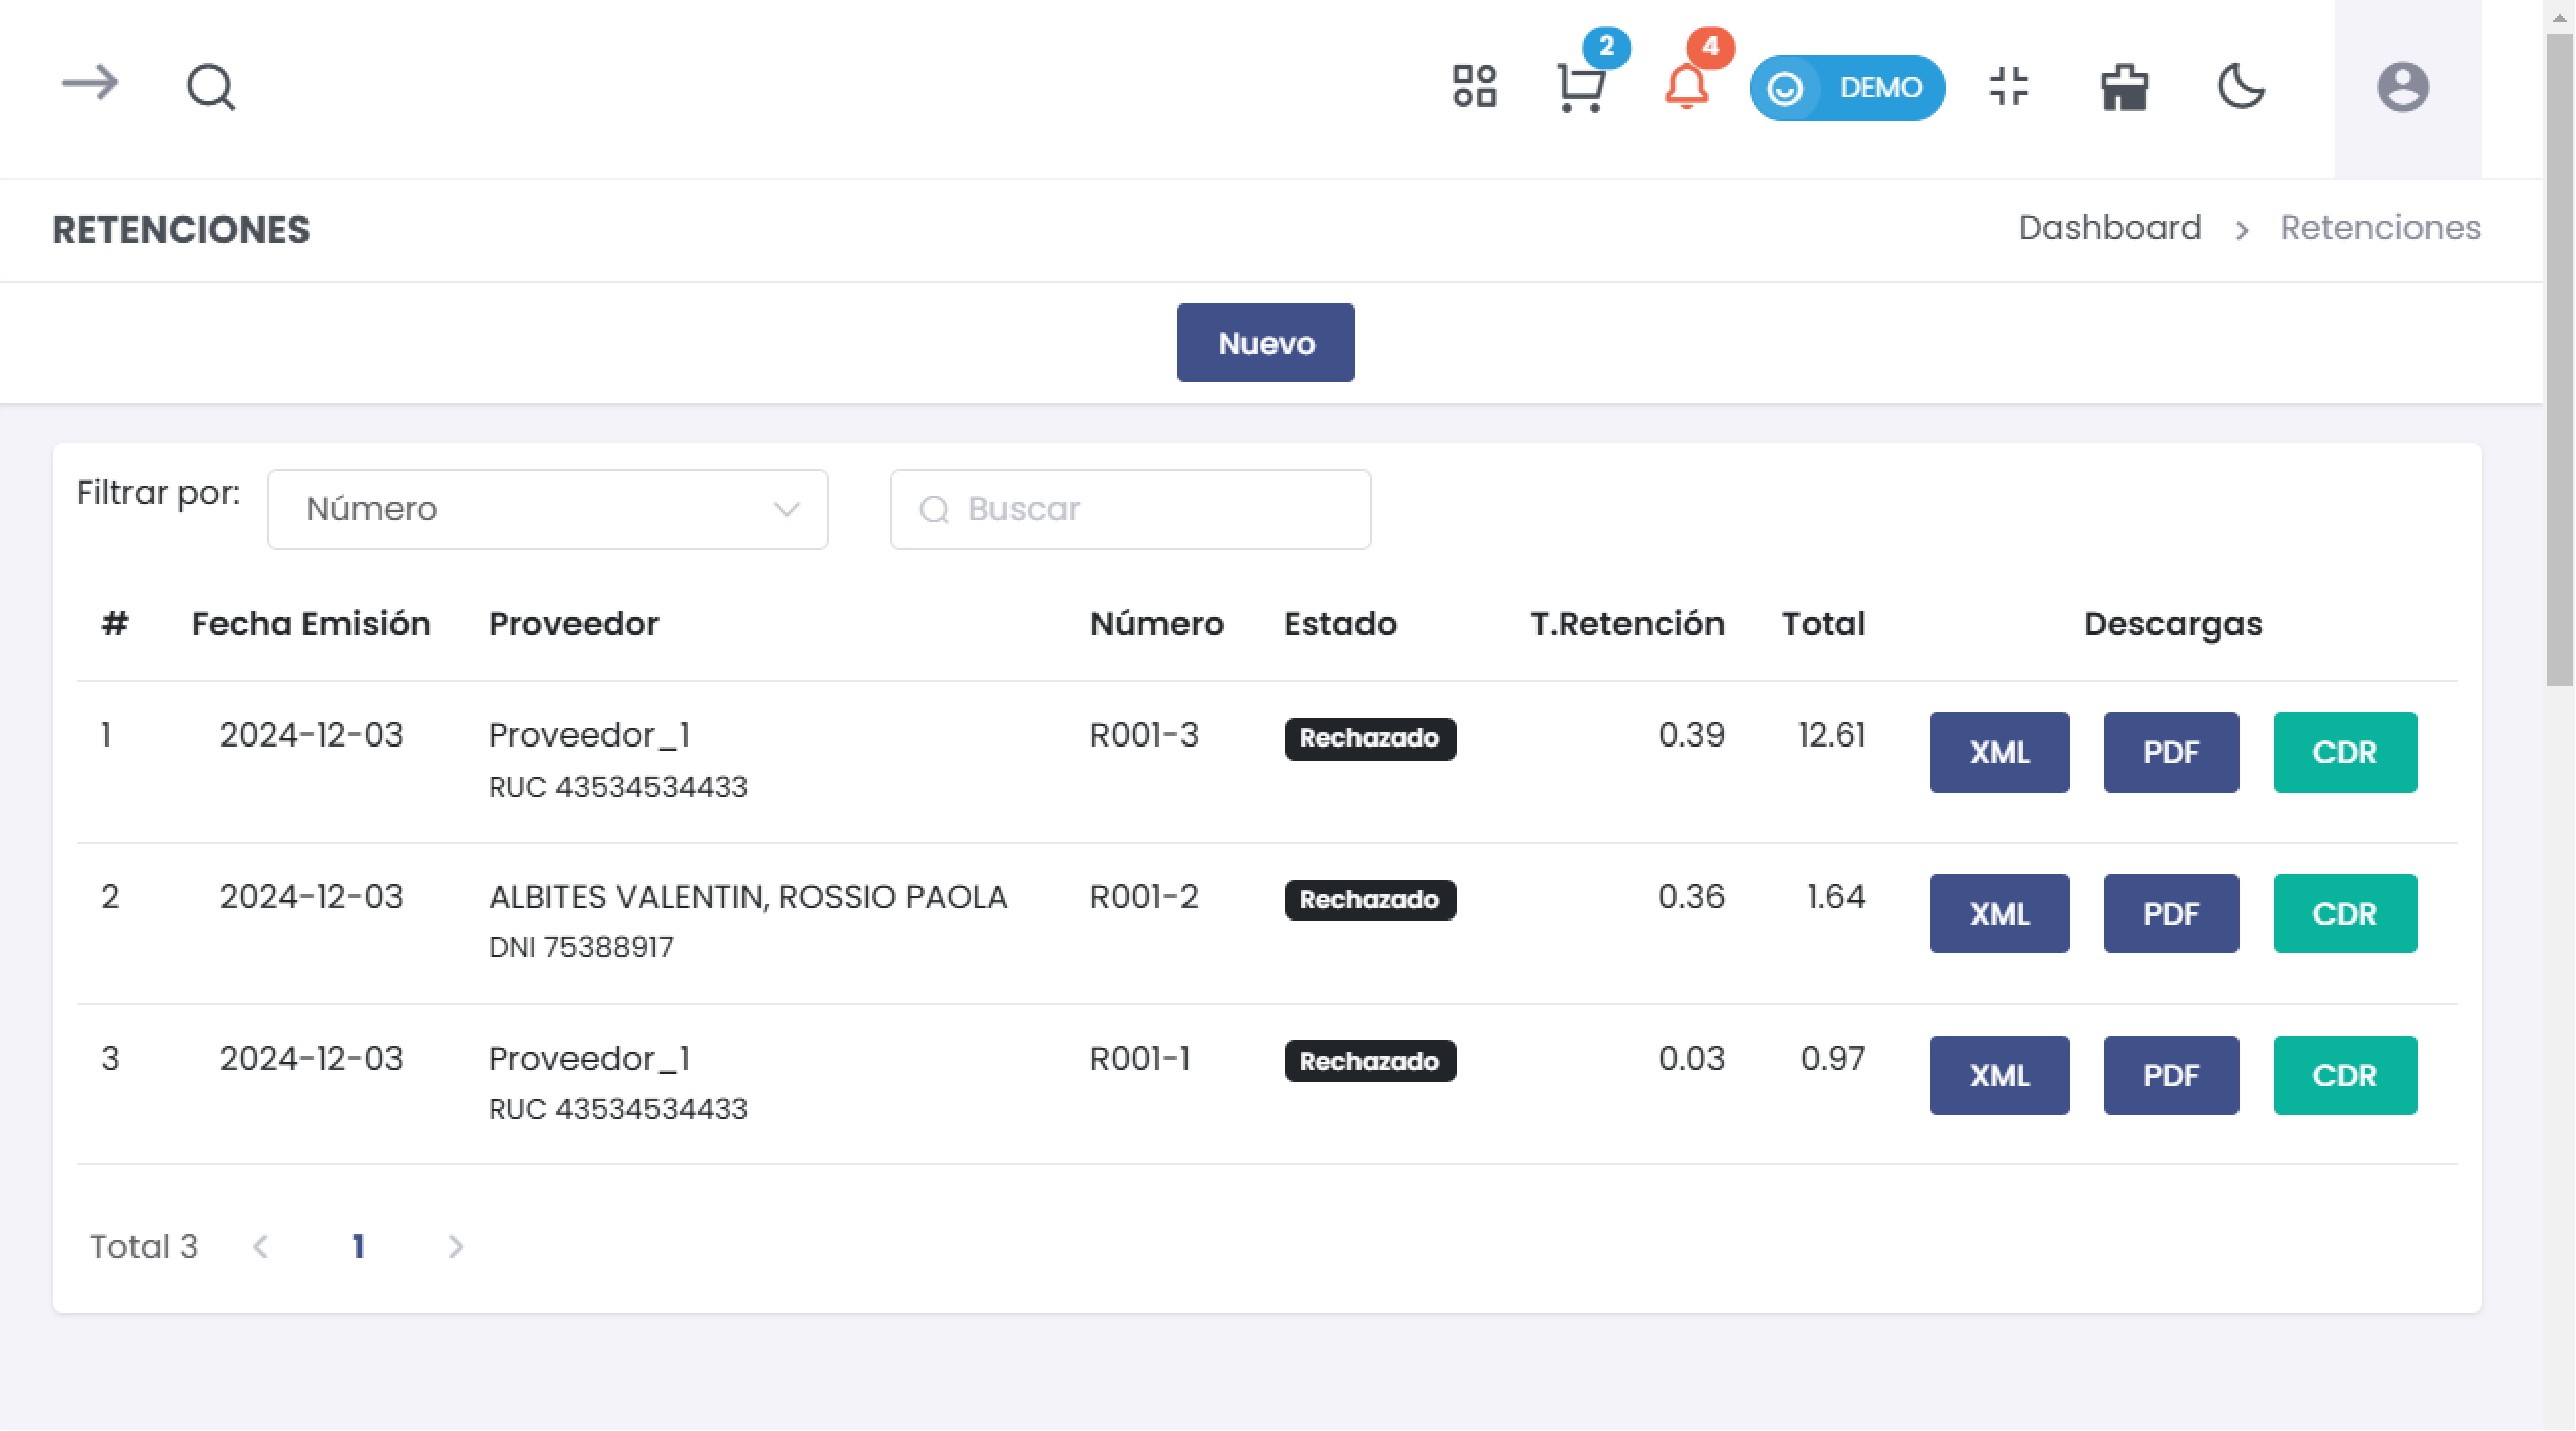Go to the previous pagination page arrow

click(x=261, y=1246)
